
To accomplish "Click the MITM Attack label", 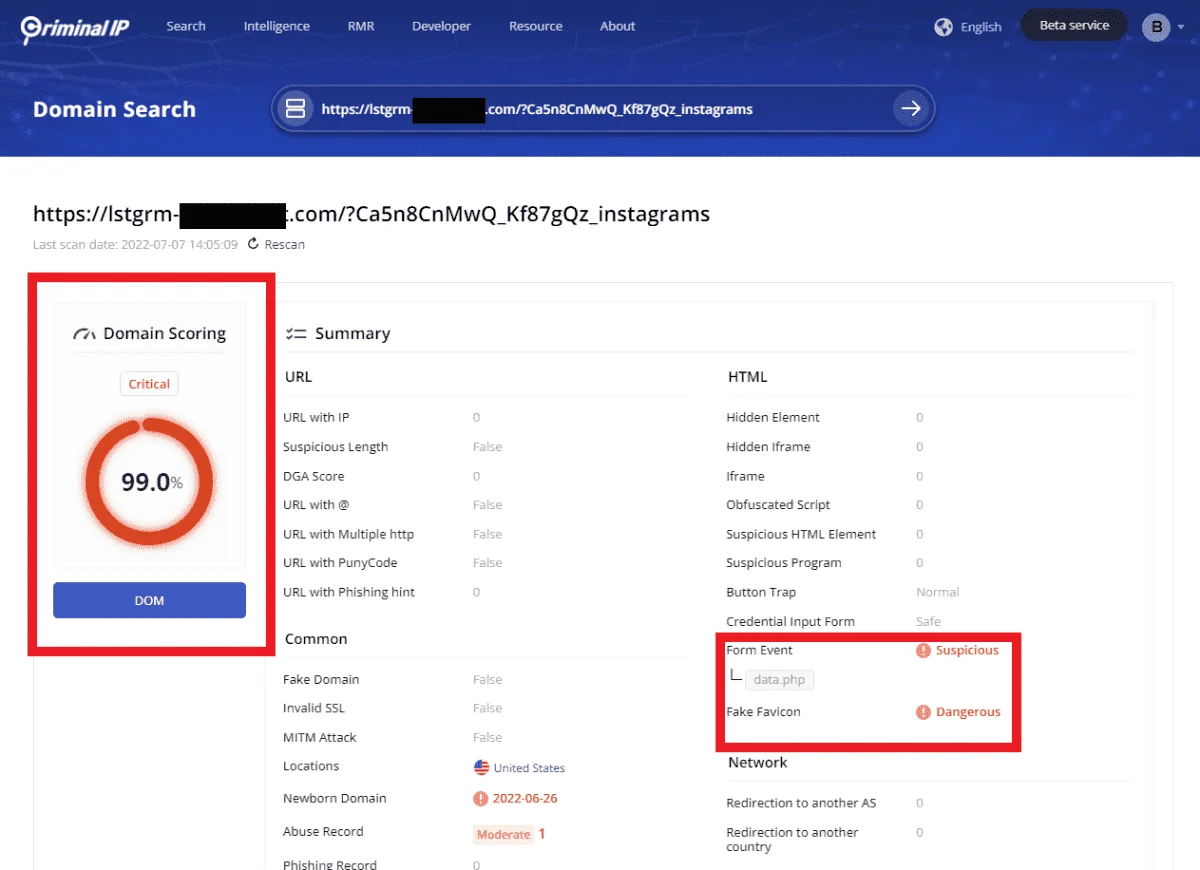I will click(319, 737).
